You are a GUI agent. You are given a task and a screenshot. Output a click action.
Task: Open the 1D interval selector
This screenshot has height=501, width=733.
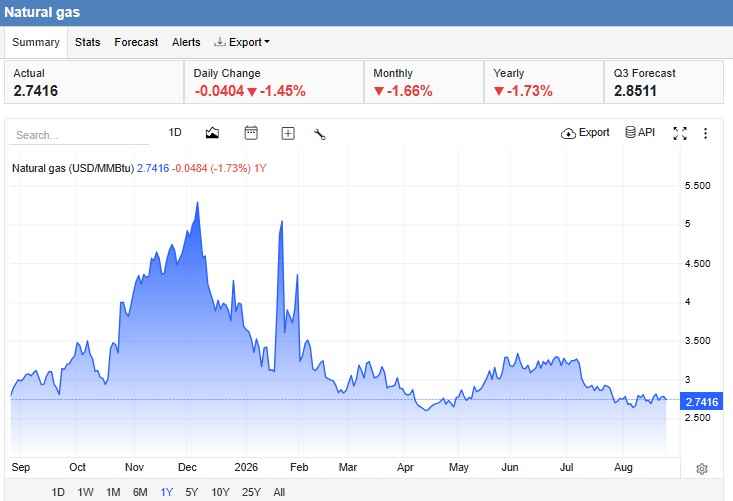pos(175,133)
